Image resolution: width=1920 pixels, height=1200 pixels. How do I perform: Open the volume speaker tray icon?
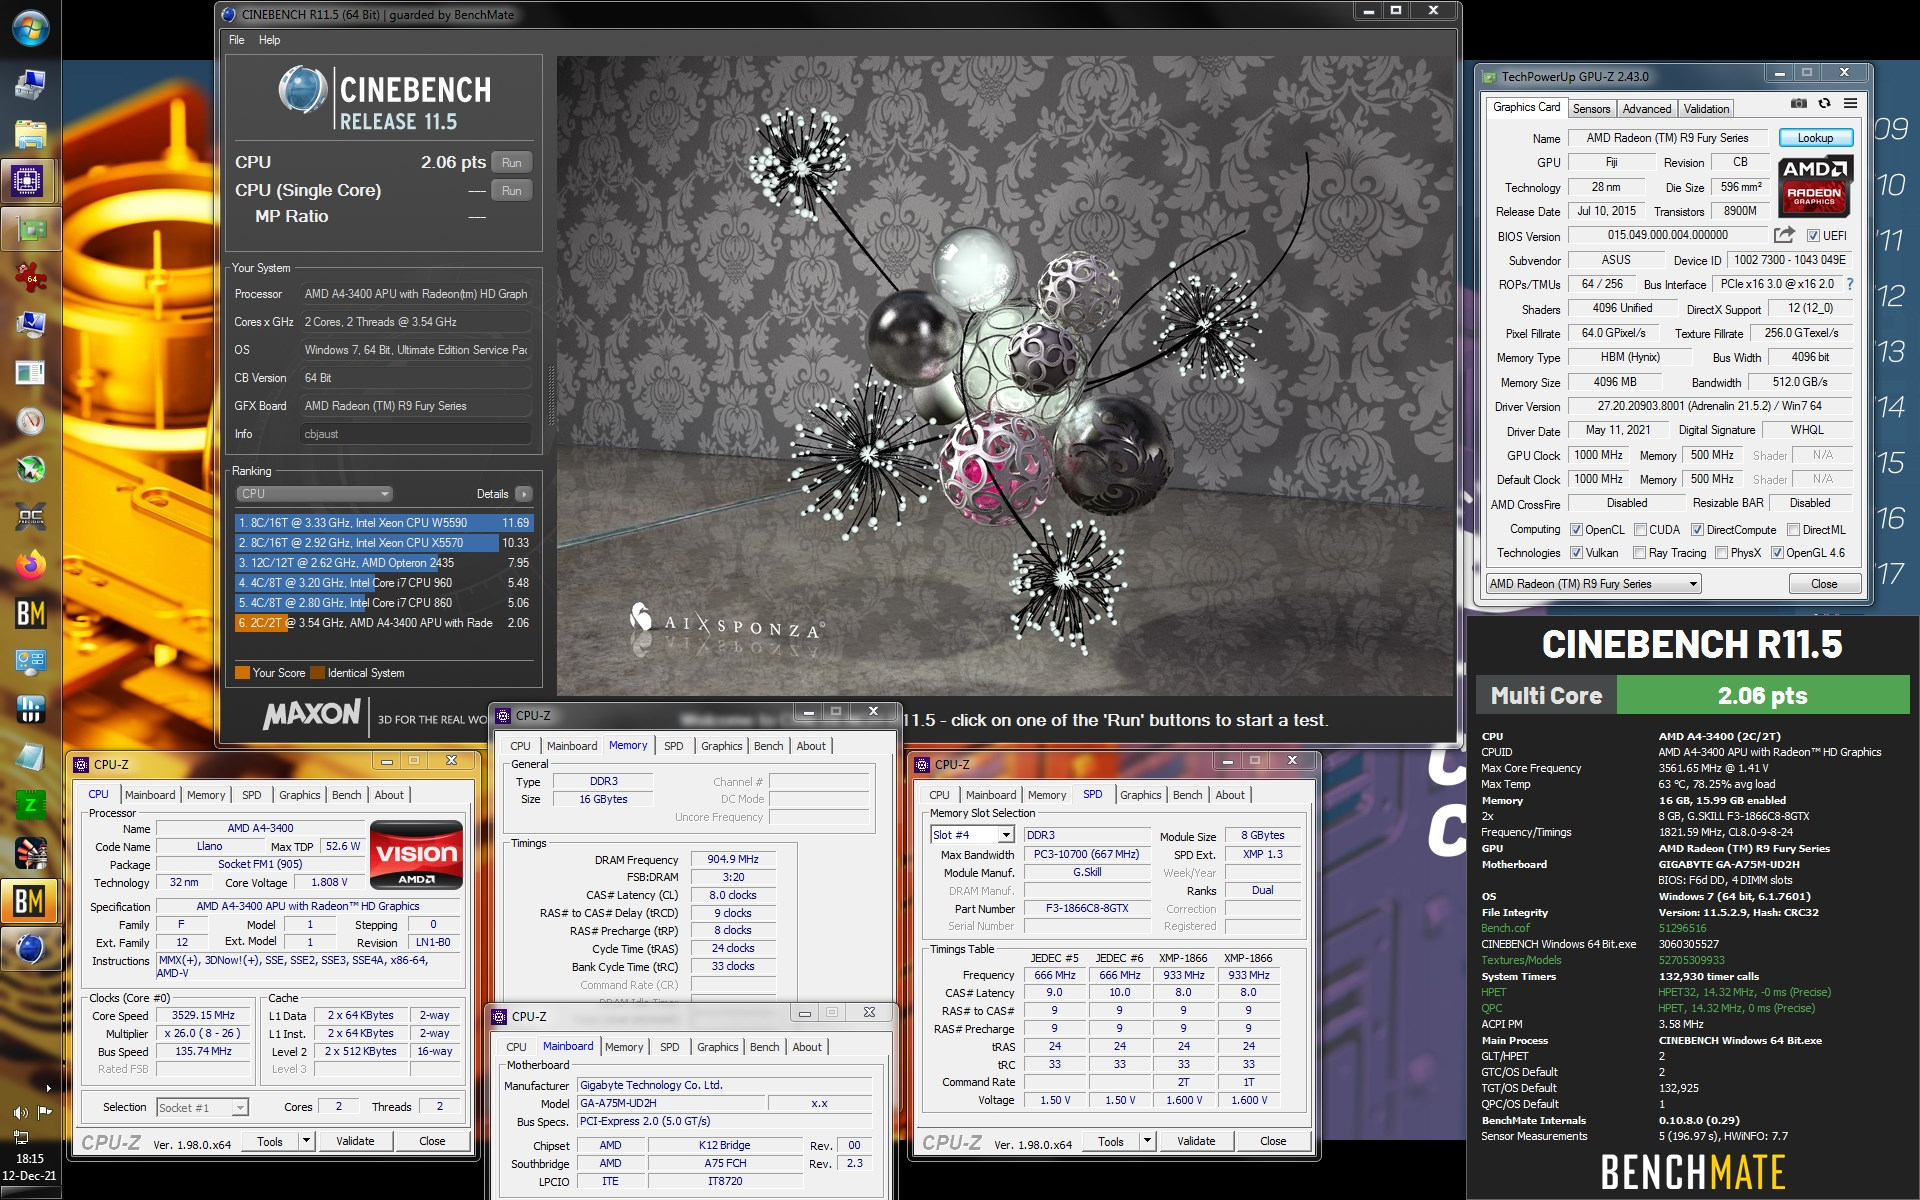pyautogui.click(x=20, y=1113)
